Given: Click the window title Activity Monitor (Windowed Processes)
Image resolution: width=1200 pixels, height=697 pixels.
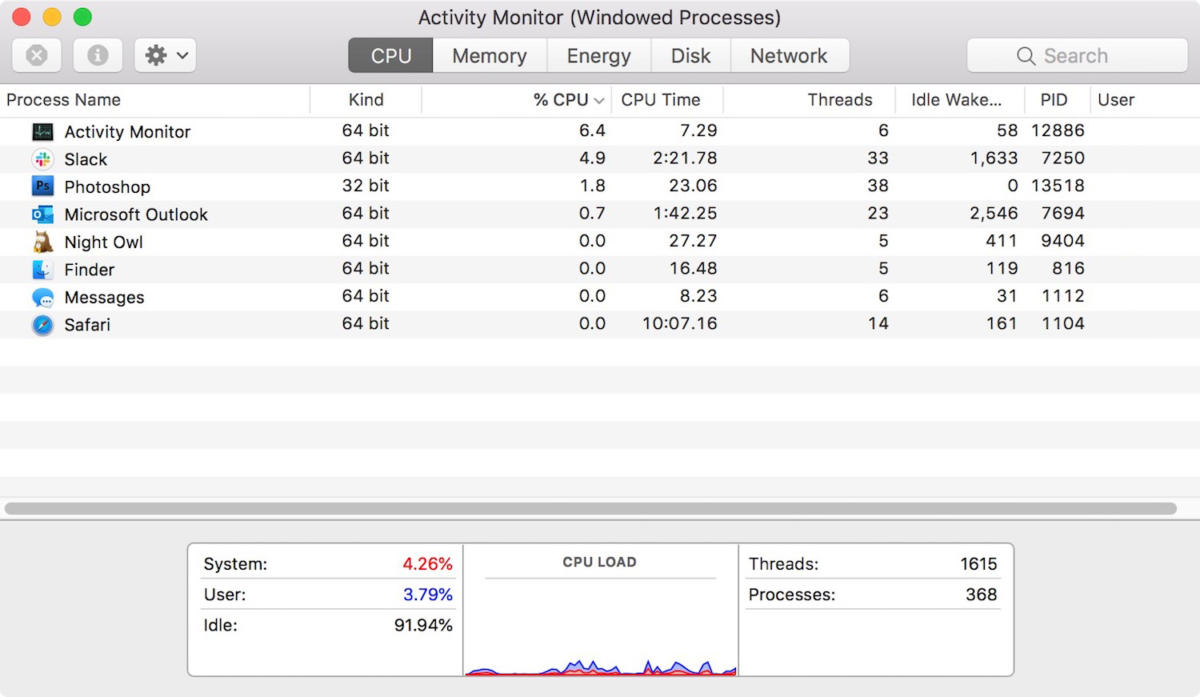Looking at the screenshot, I should click(599, 18).
